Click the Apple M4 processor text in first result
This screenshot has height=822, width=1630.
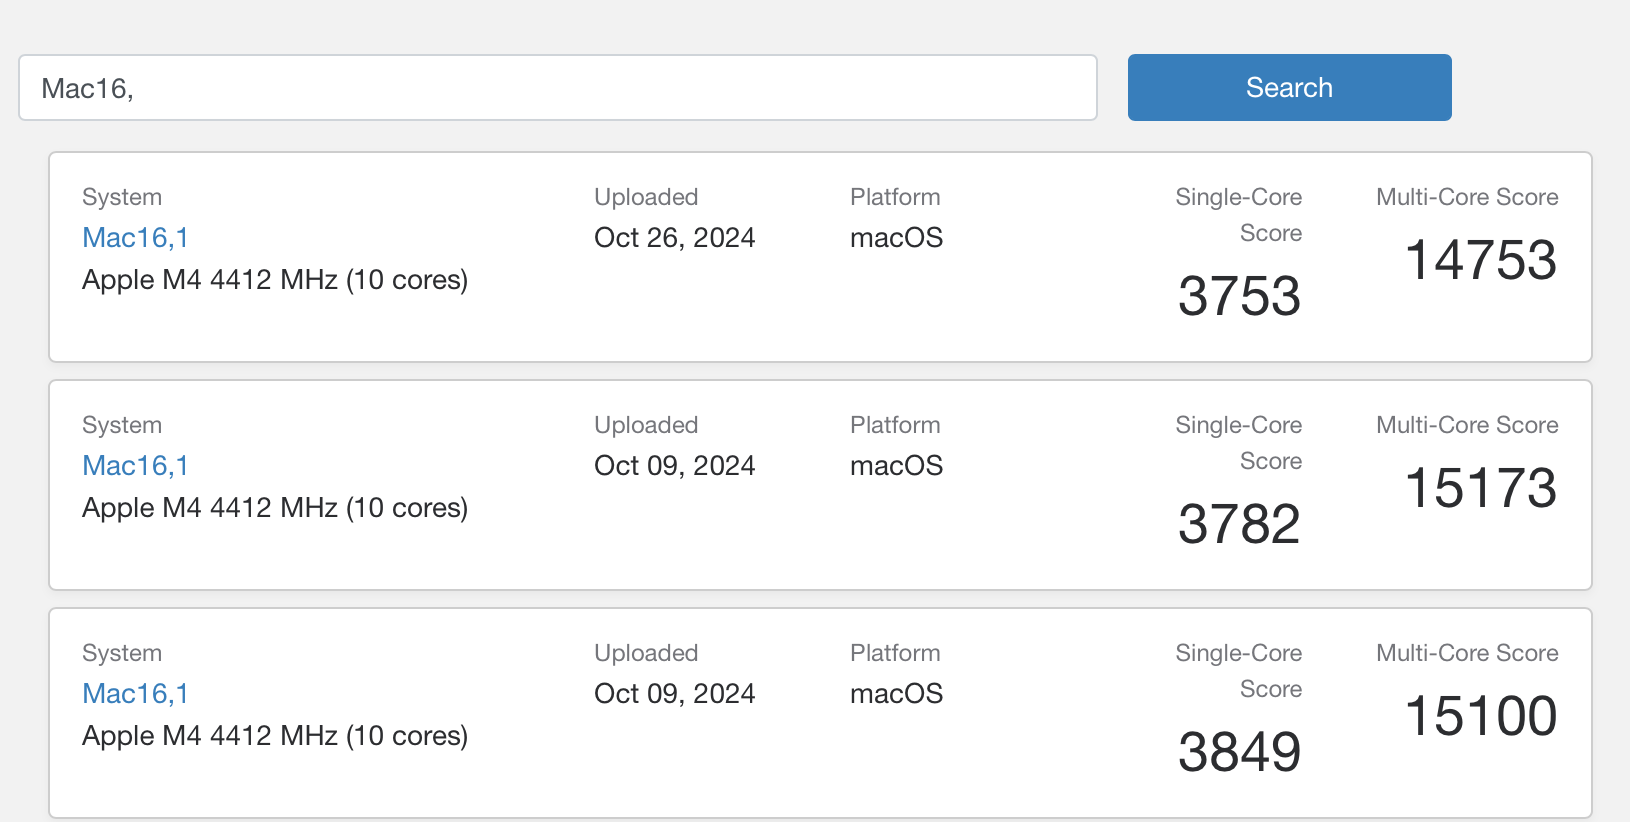tap(275, 280)
